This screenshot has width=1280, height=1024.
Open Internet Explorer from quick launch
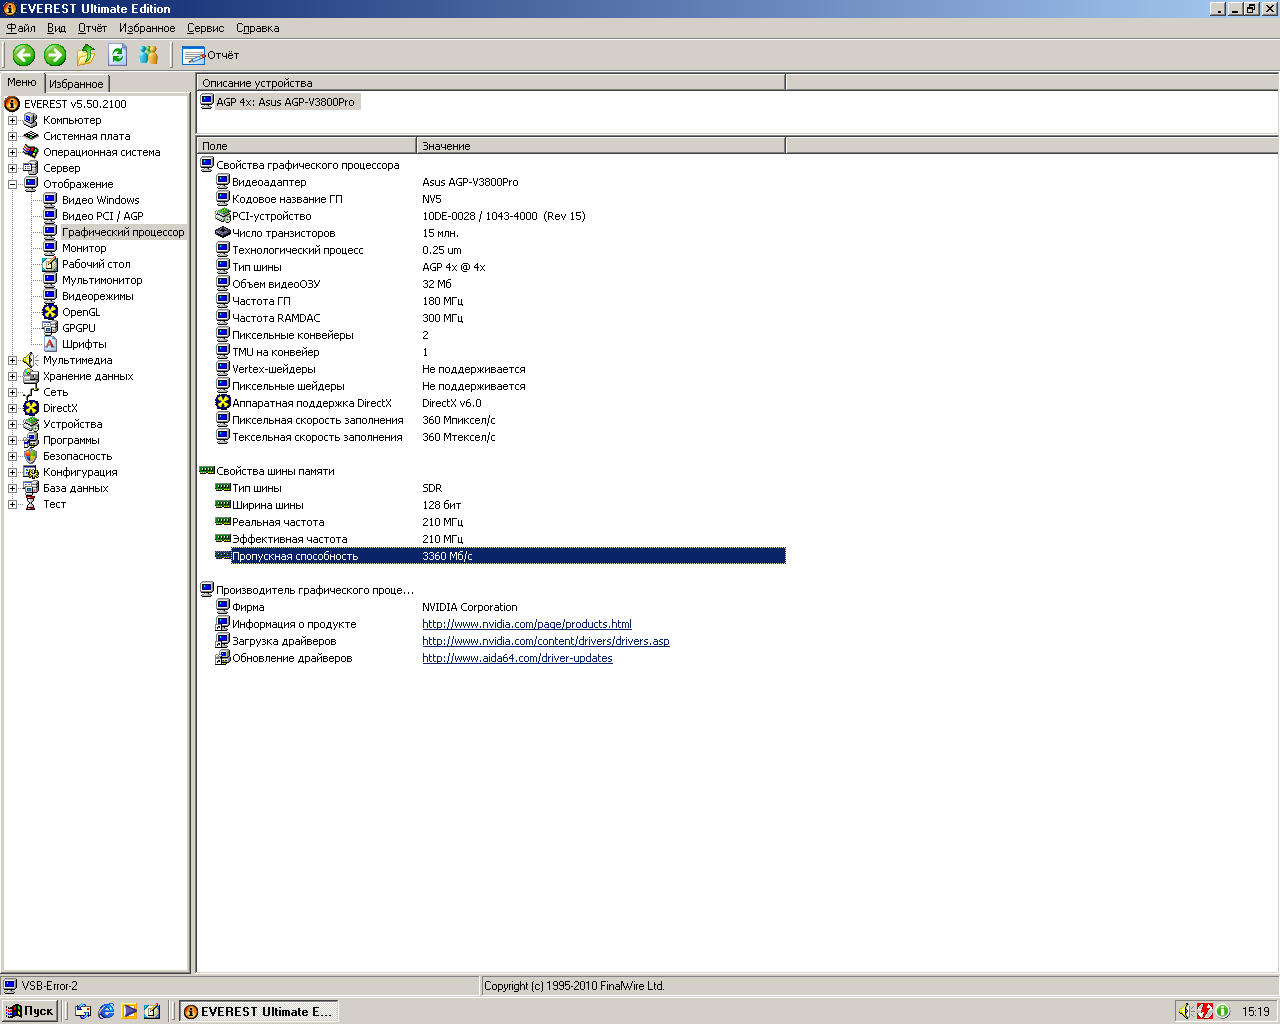point(106,1011)
